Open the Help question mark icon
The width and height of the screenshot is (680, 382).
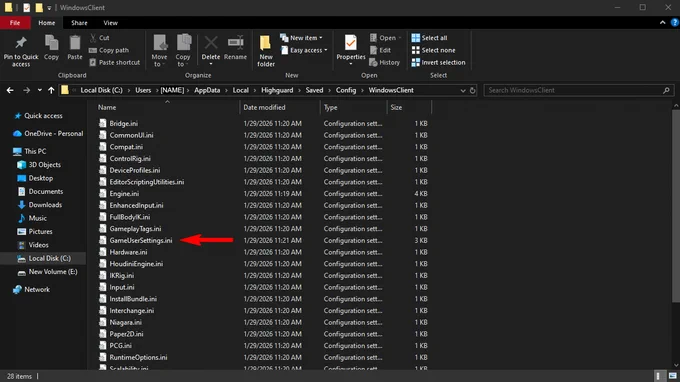(674, 23)
